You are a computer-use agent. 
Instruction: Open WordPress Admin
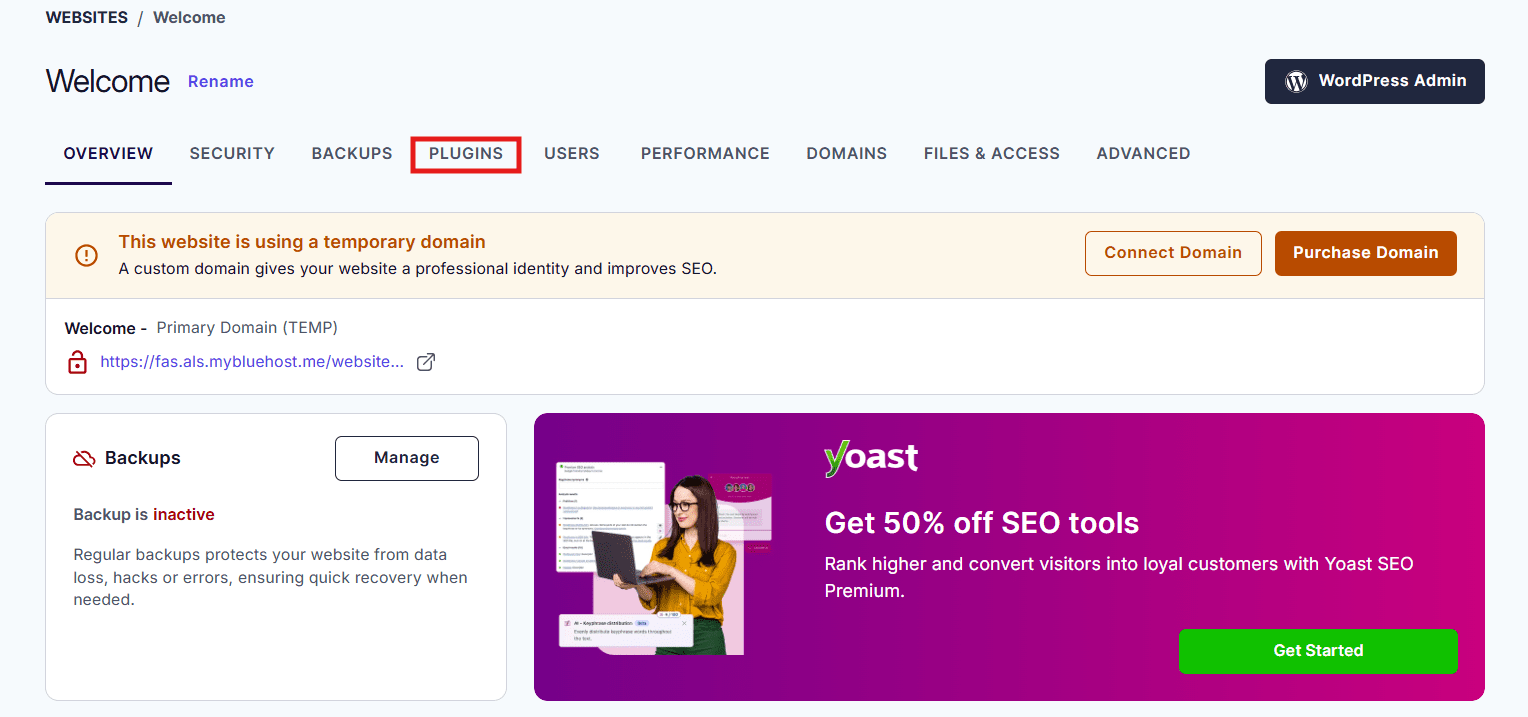point(1374,81)
